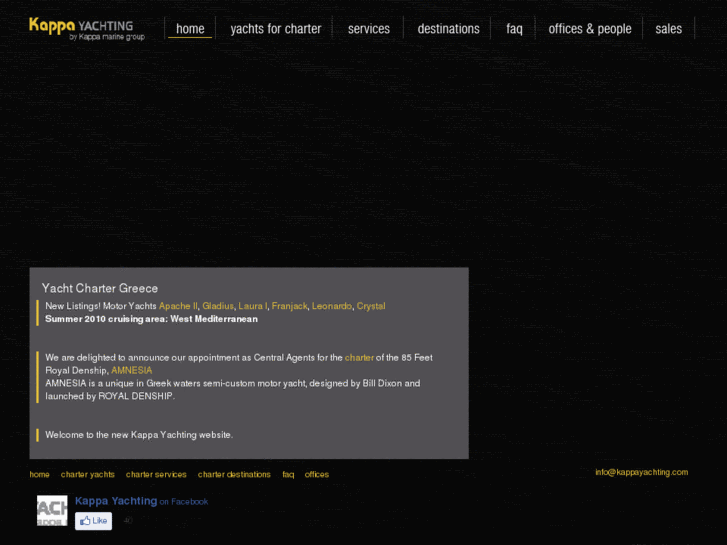Click footer charter yachts link
This screenshot has width=727, height=545.
pos(88,474)
